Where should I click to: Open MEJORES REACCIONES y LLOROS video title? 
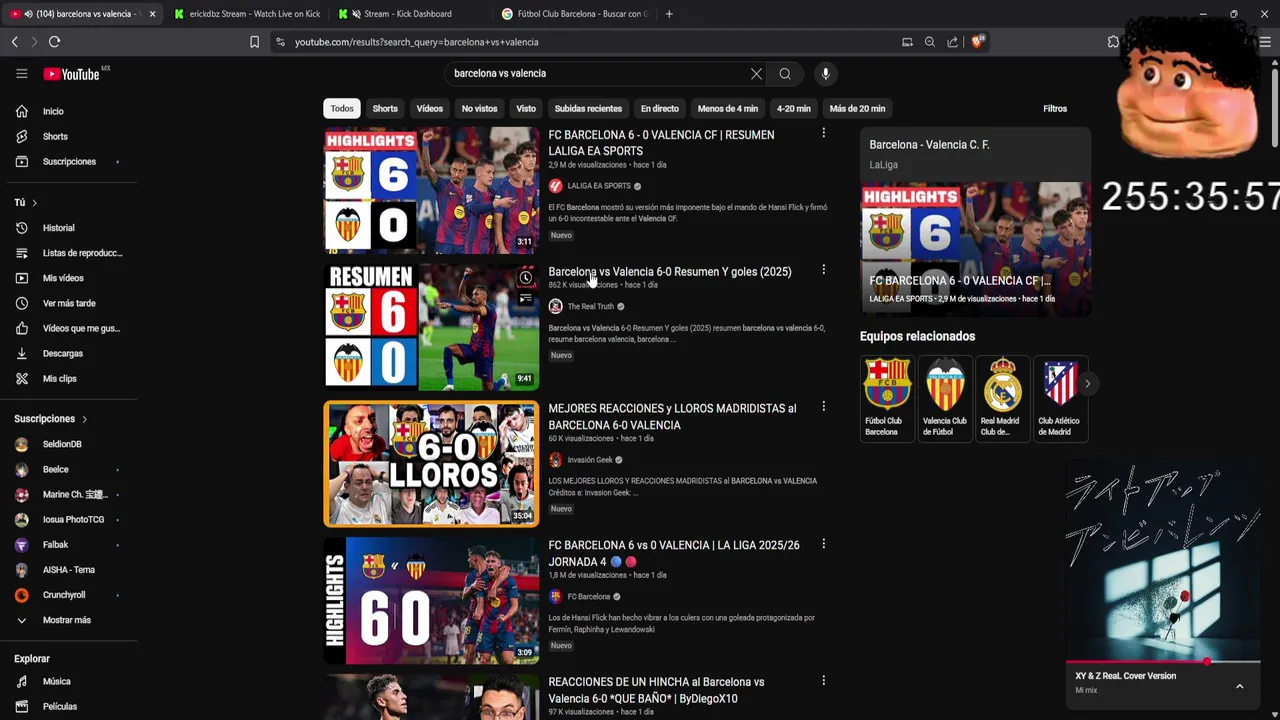(672, 417)
